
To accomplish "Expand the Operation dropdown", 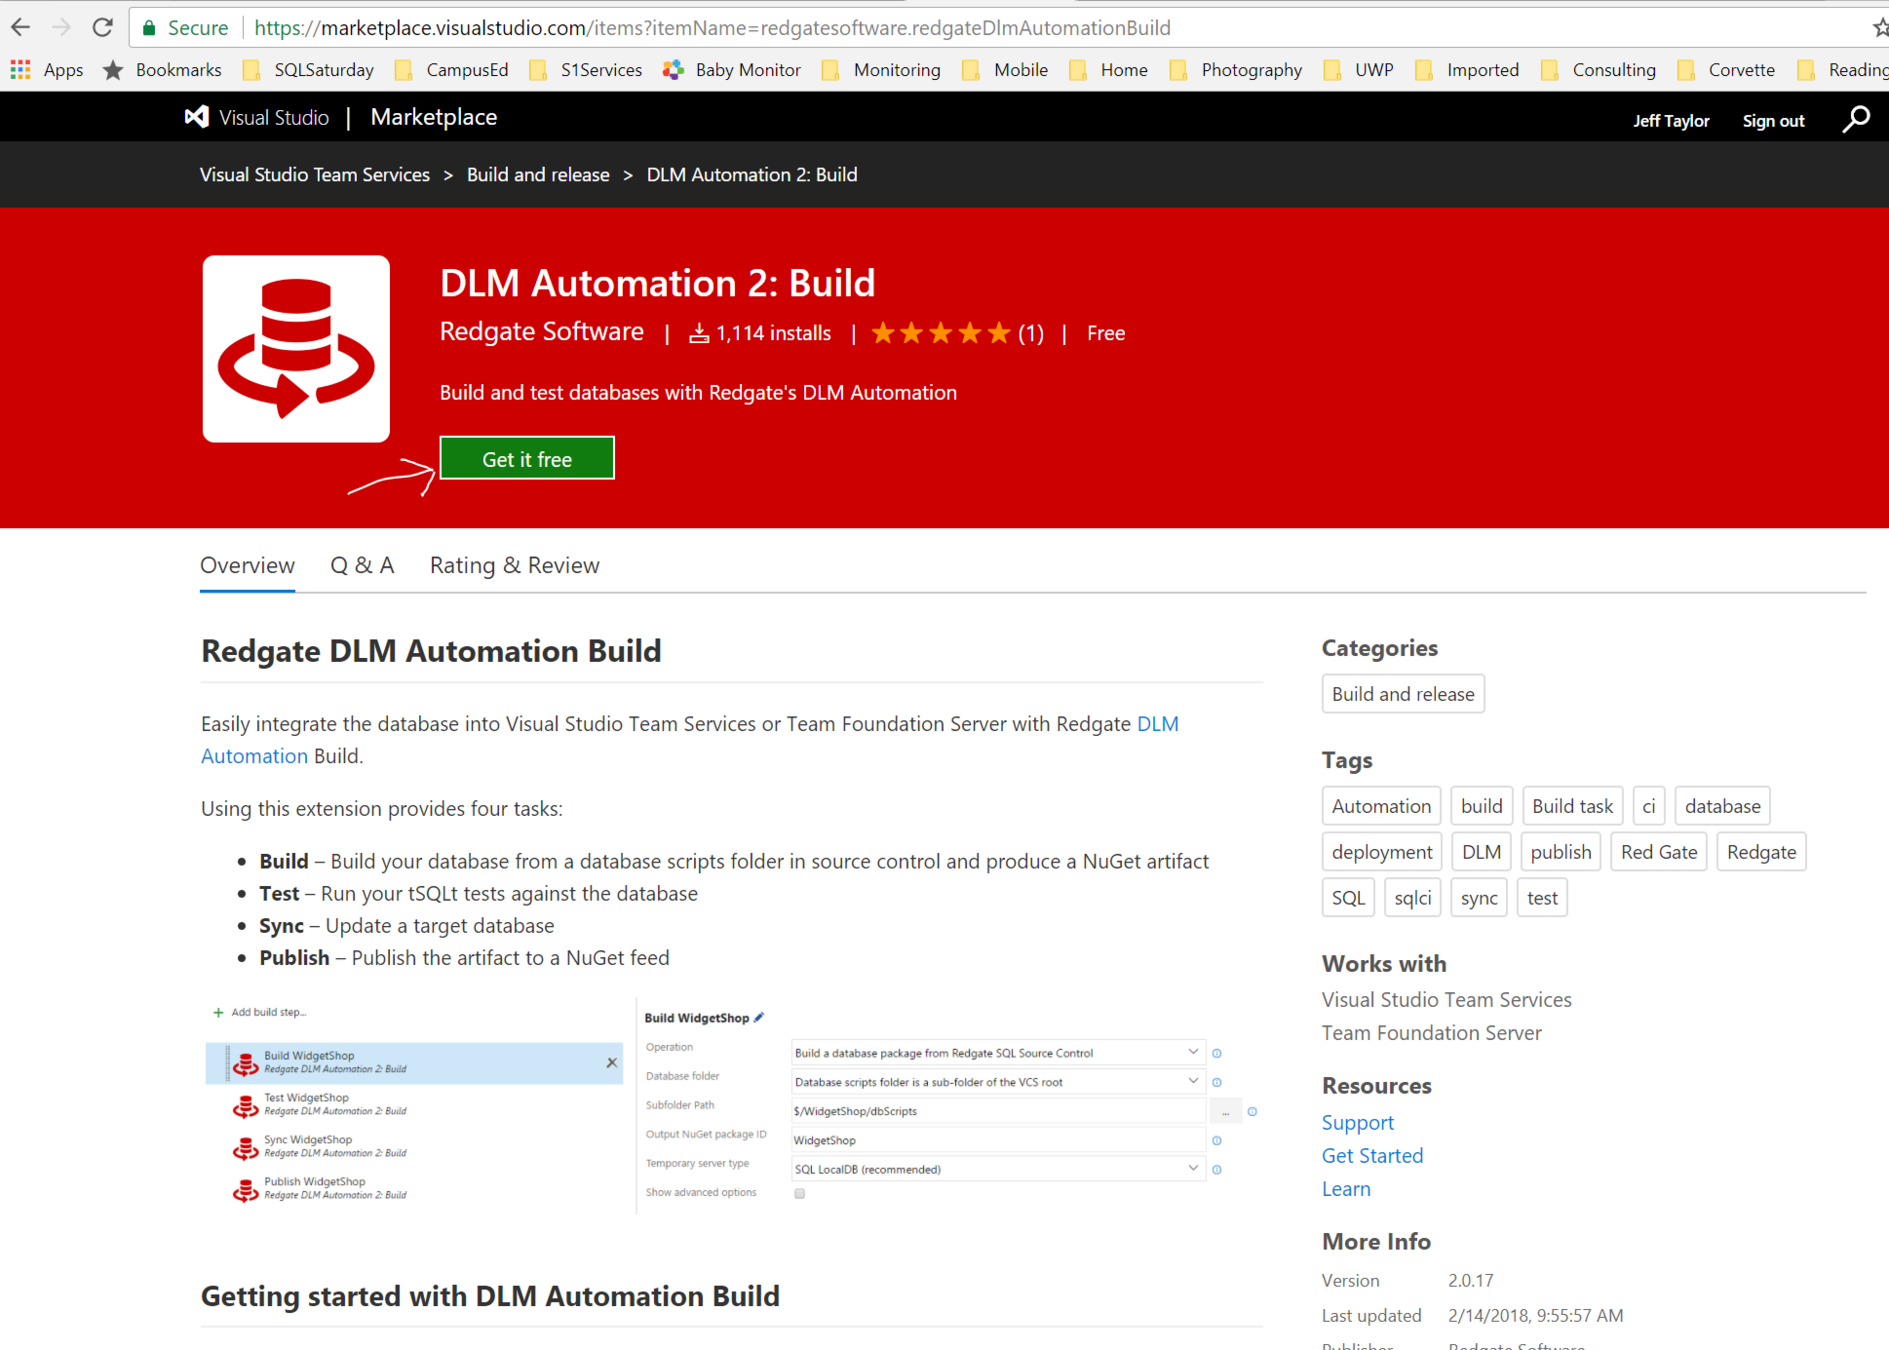I will (x=1193, y=1052).
